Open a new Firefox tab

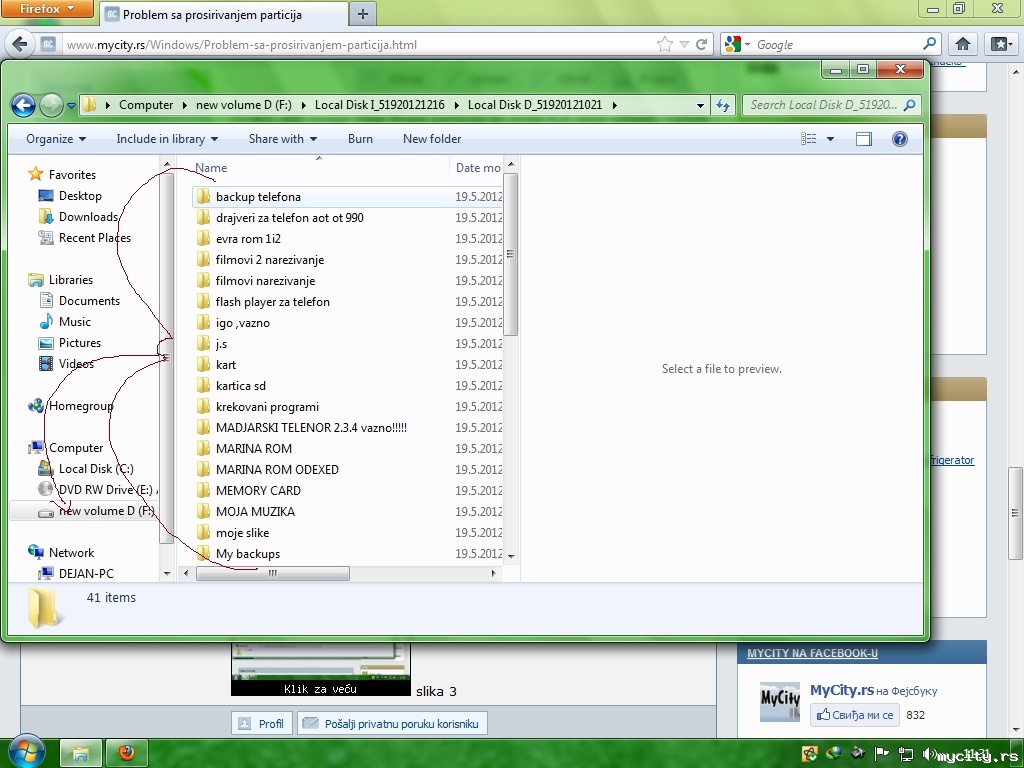(x=363, y=14)
